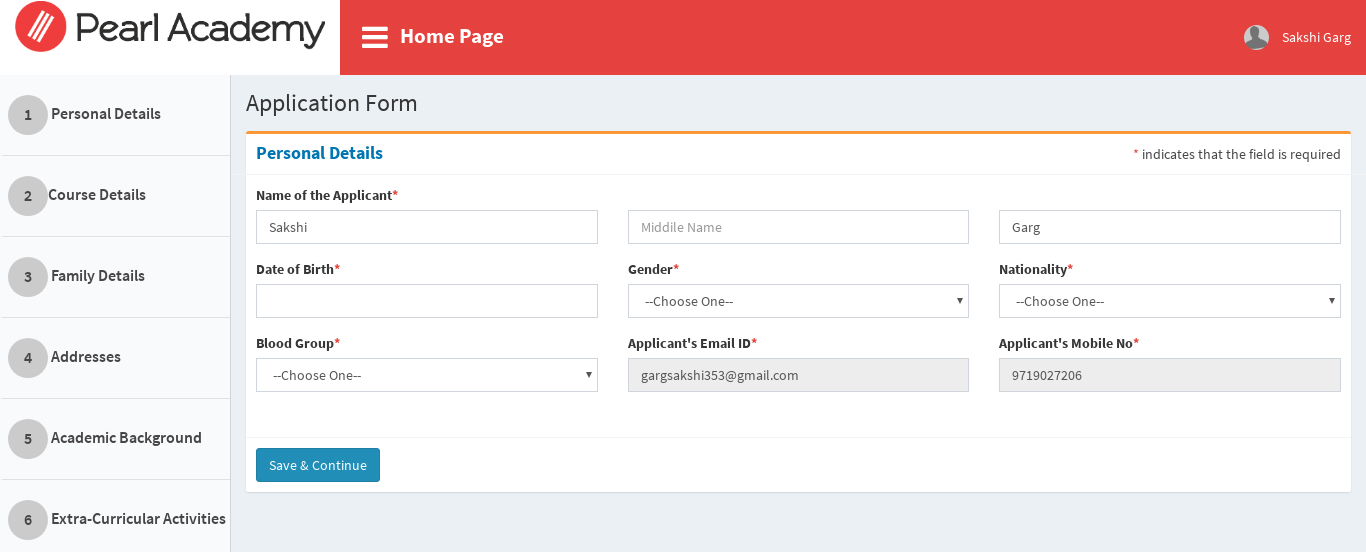Click step 4 circle for Addresses
This screenshot has height=552, width=1366.
[x=28, y=358]
